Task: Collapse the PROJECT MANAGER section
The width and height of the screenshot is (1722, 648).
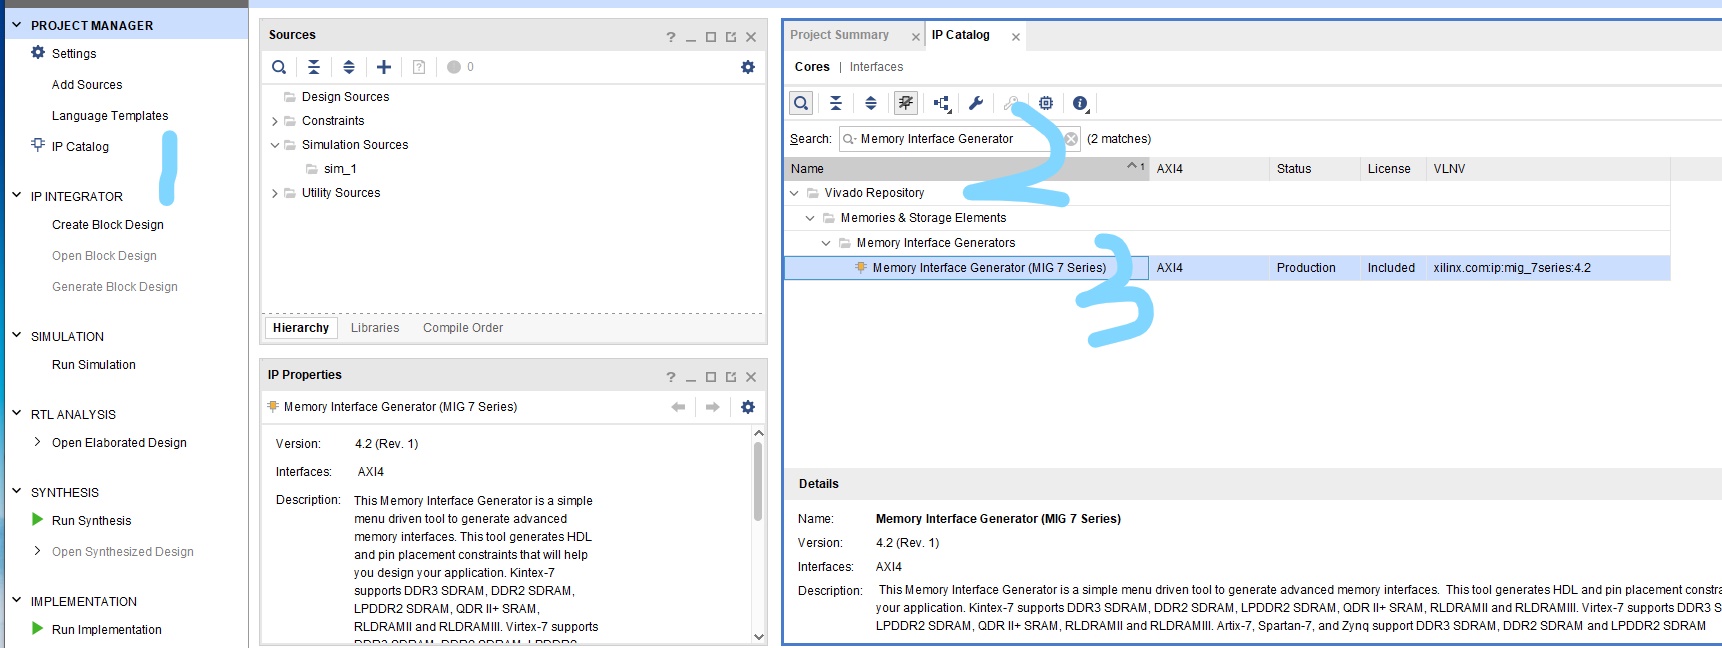Action: [x=16, y=25]
